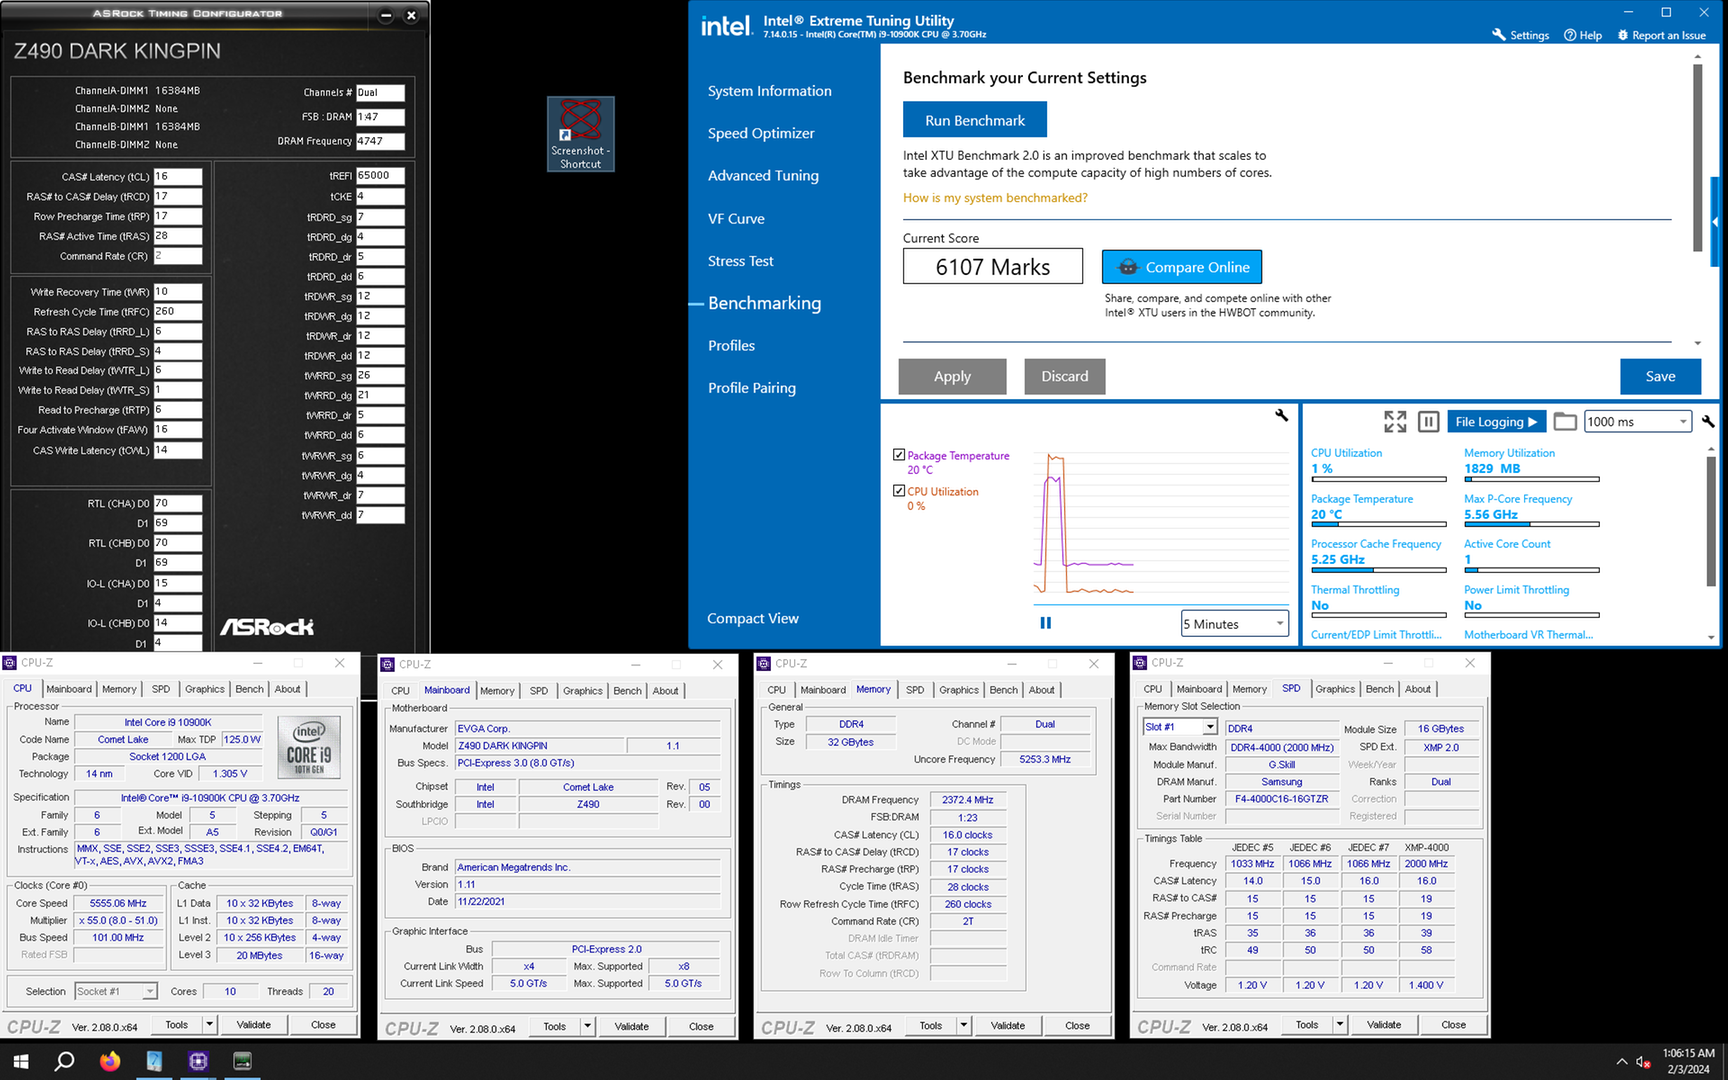Edit CAS# Latency tCL value field
Screen dimensions: 1728x1080
pos(177,176)
